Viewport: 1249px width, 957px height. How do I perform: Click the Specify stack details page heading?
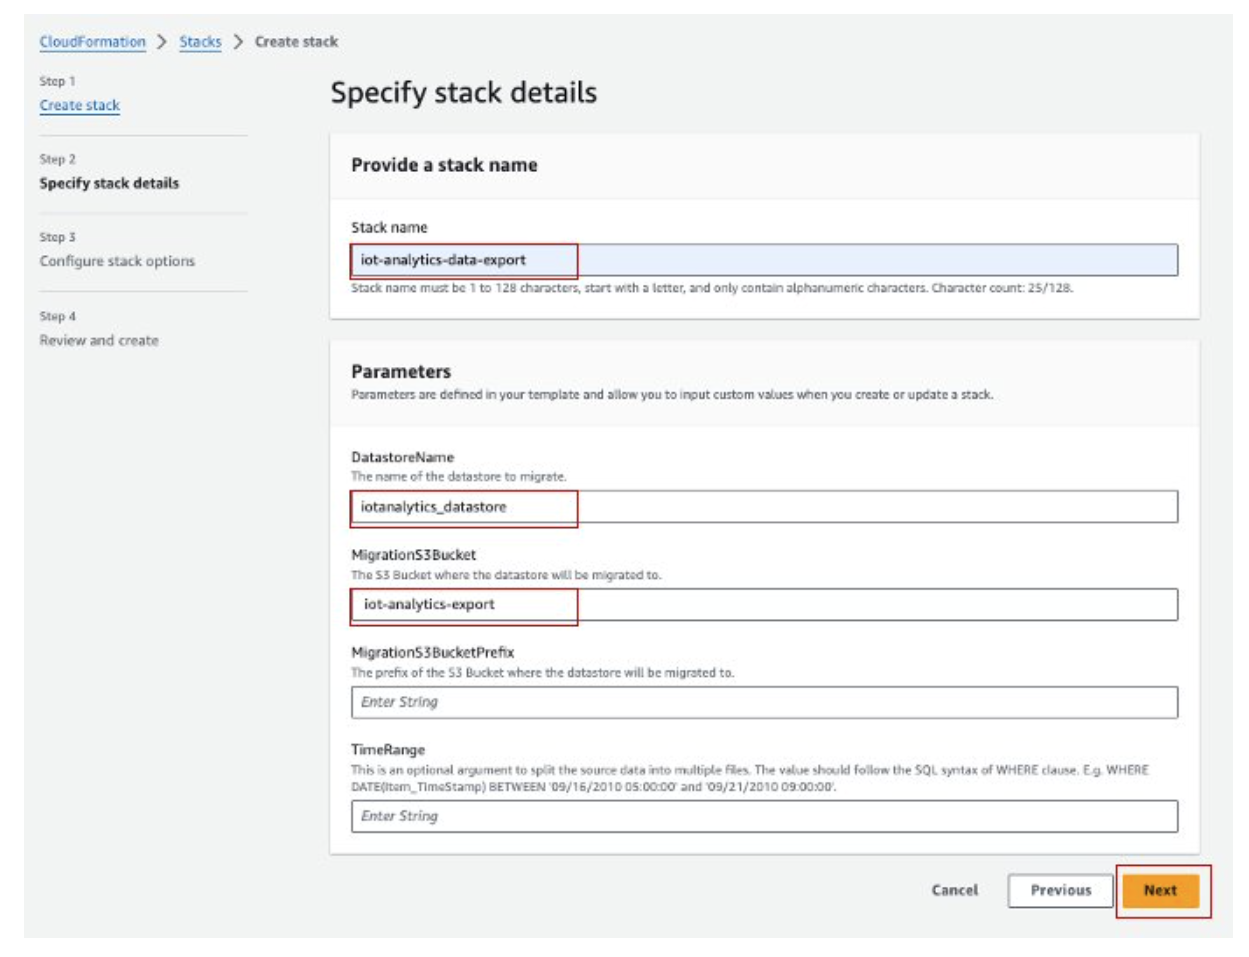pyautogui.click(x=463, y=93)
